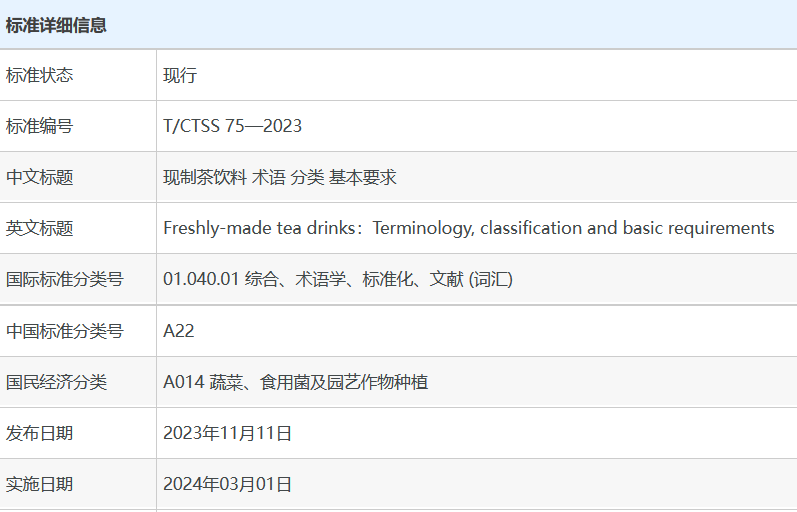The image size is (797, 512).
Task: Select the implementation date 2024年03月01日
Action: click(228, 484)
